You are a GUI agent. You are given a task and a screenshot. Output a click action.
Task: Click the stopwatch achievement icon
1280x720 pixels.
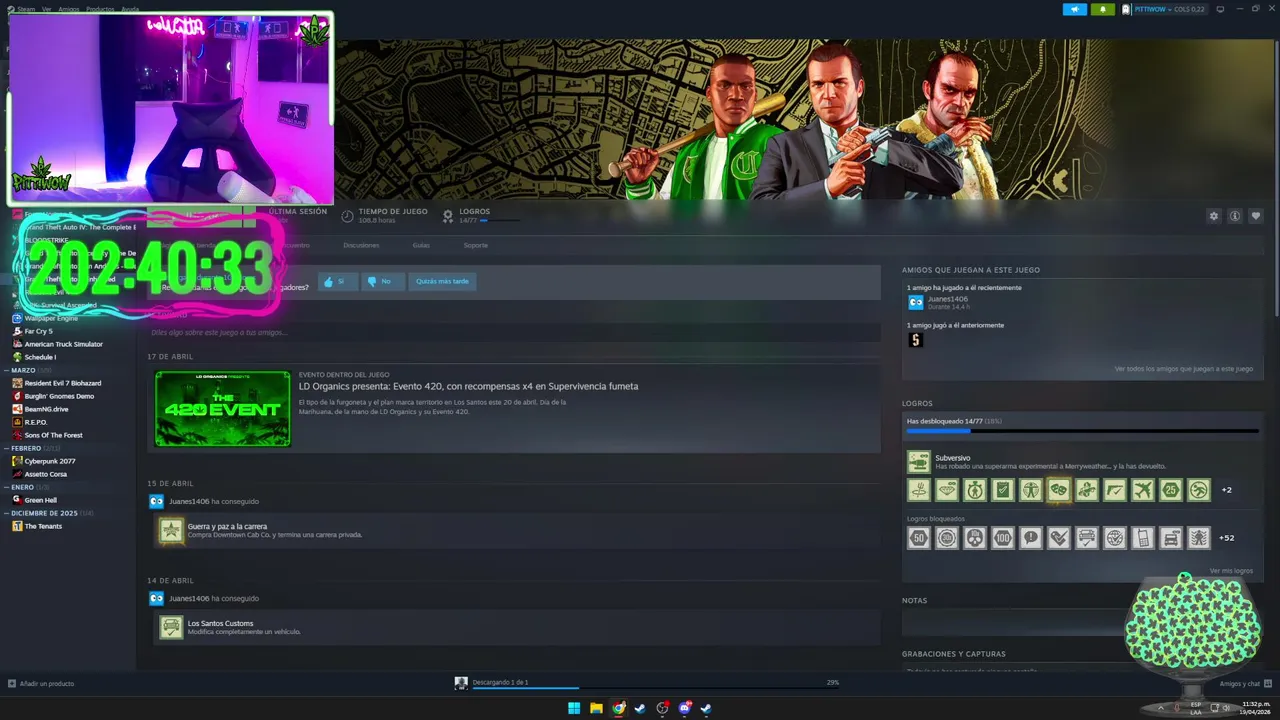click(x=974, y=490)
